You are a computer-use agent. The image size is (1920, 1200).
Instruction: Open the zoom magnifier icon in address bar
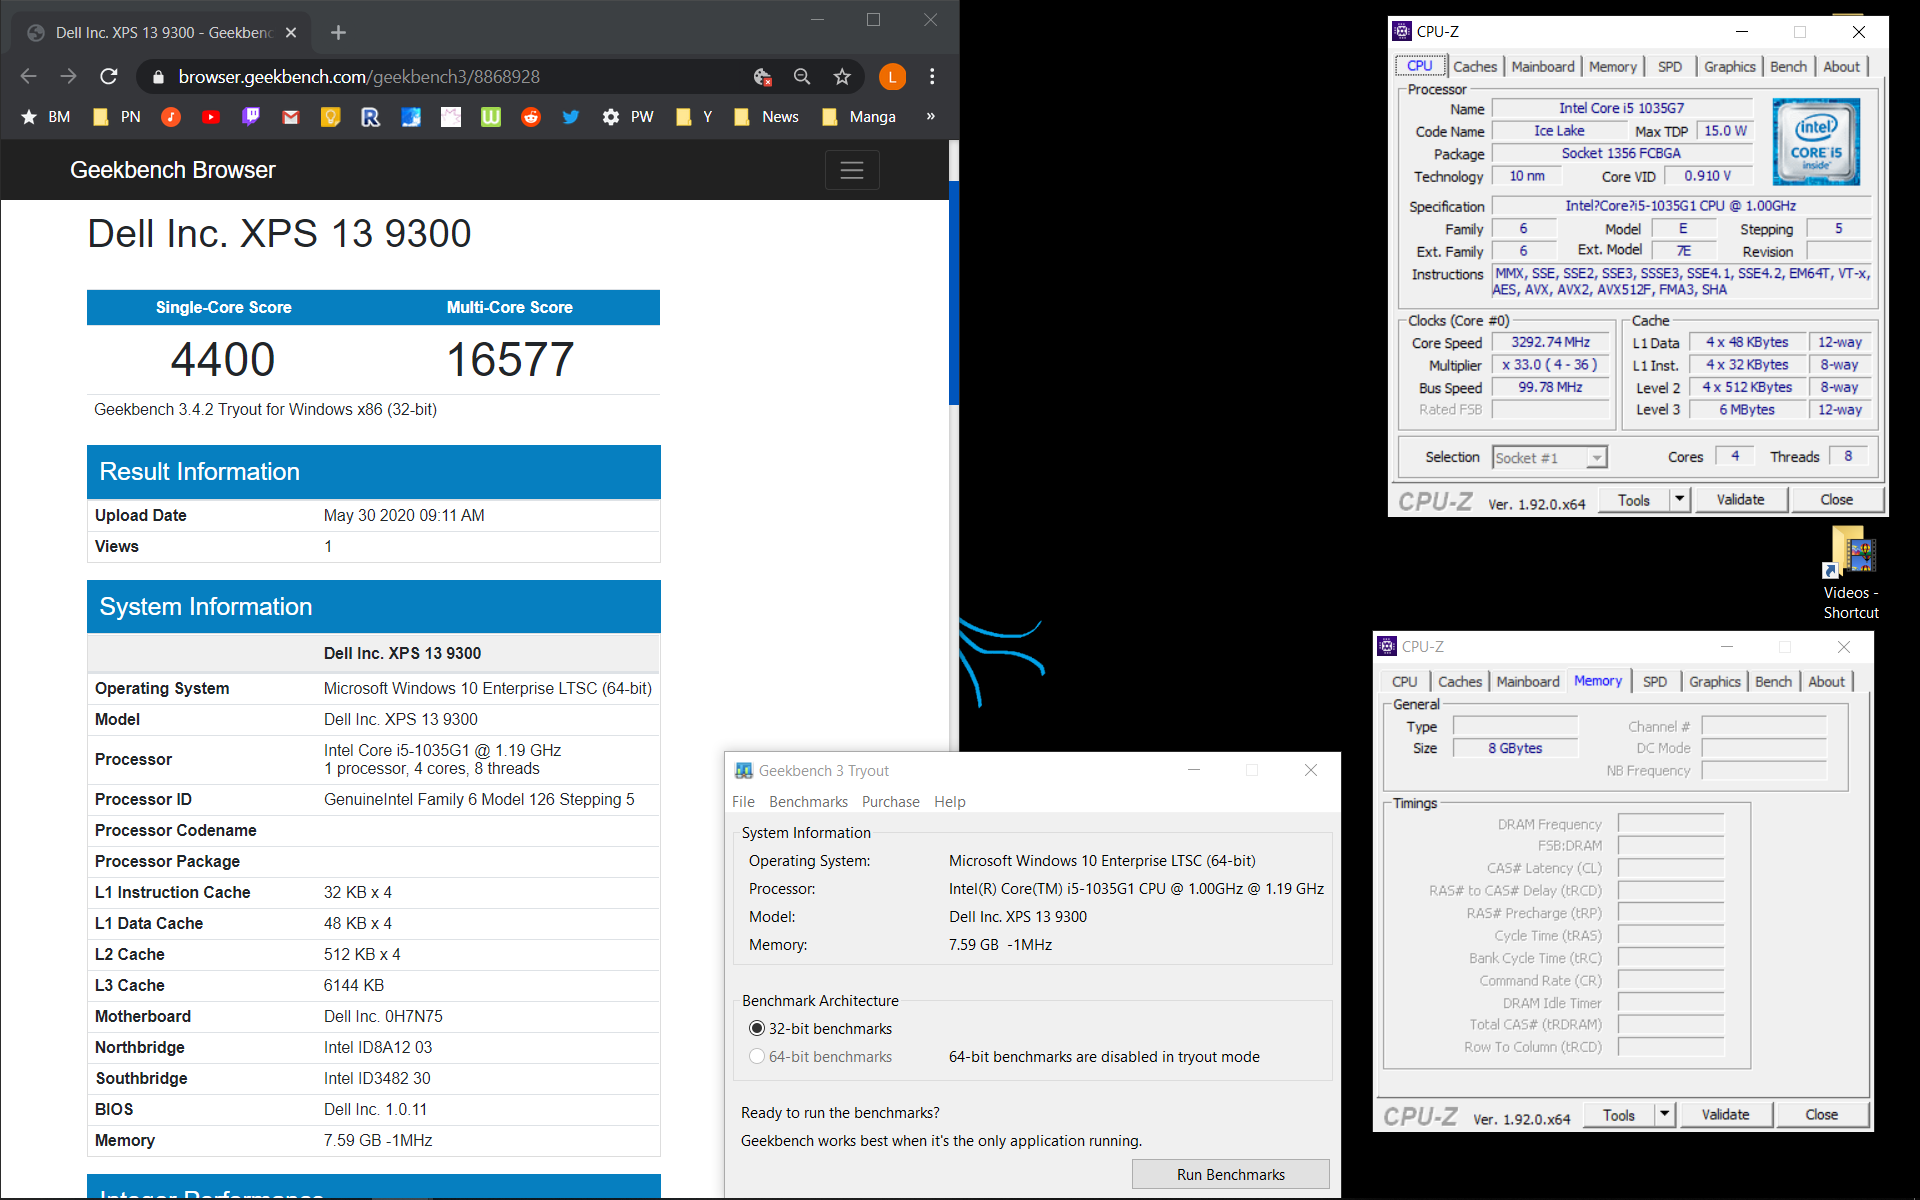tap(802, 76)
